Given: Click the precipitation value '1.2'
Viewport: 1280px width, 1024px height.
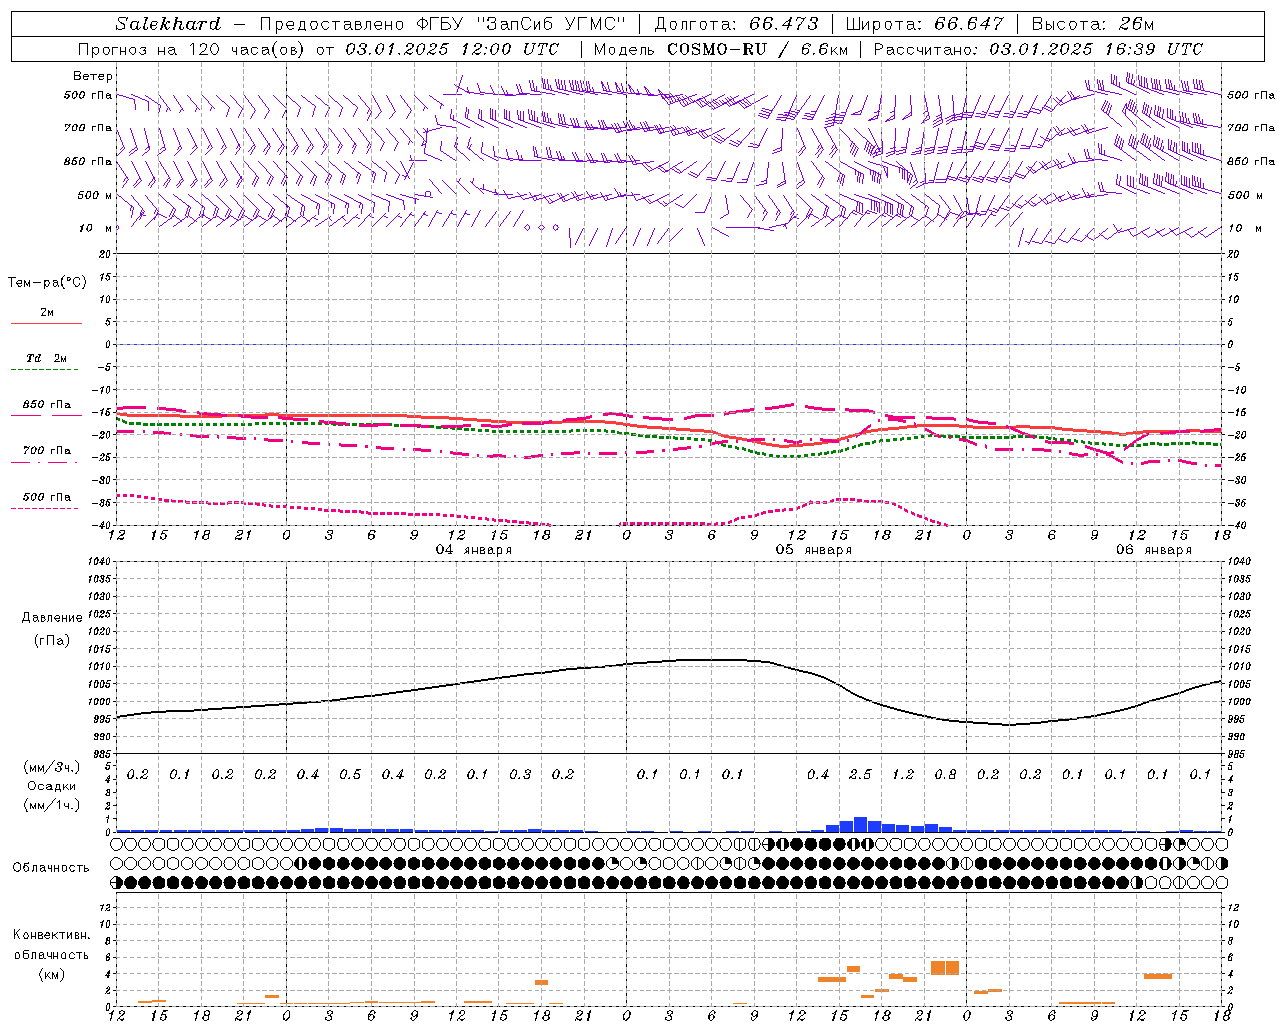Looking at the screenshot, I should [903, 775].
